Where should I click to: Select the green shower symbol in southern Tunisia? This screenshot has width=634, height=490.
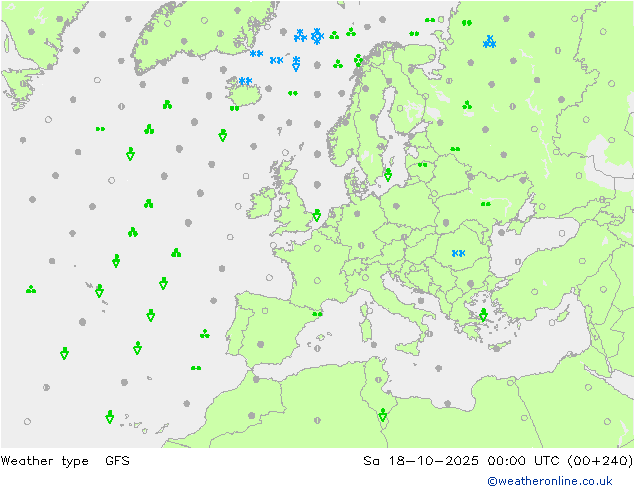click(383, 415)
